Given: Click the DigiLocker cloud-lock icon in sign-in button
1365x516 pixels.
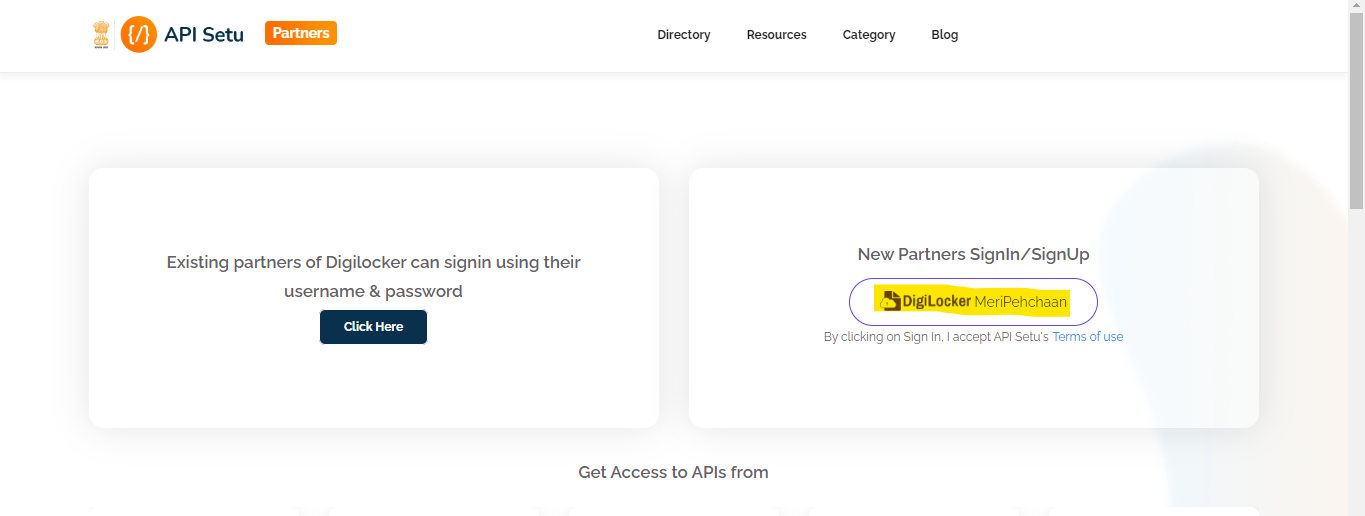Looking at the screenshot, I should point(890,302).
